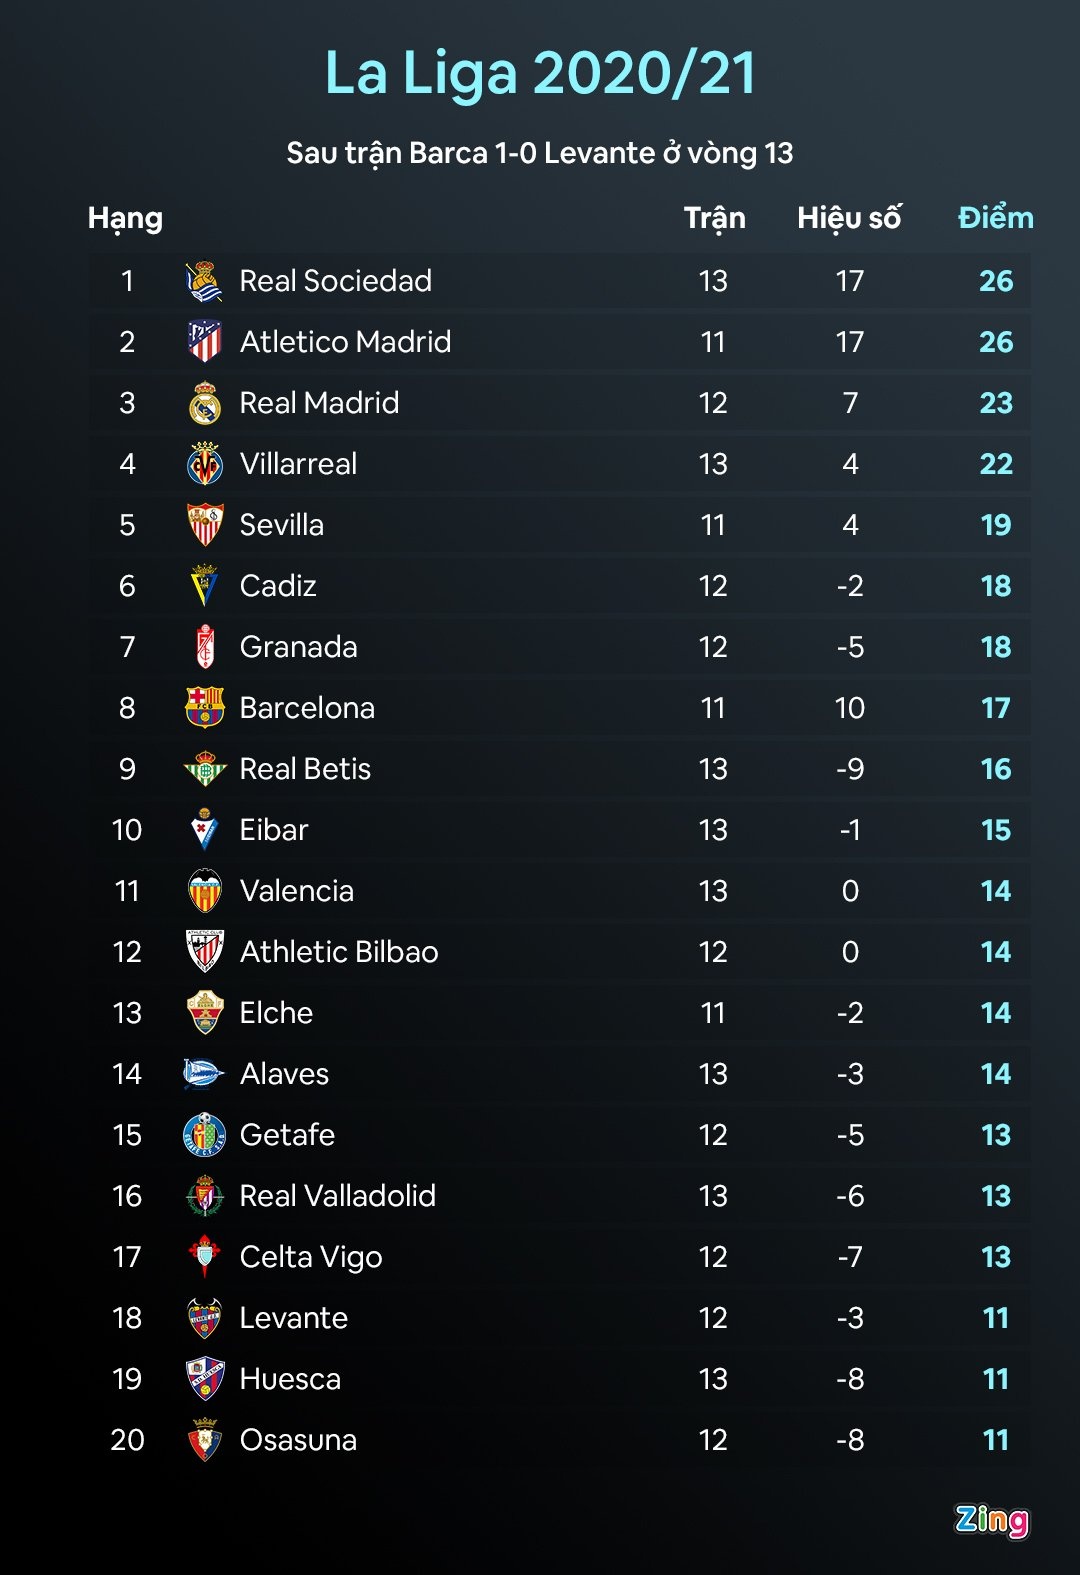Screen dimensions: 1080x1575
Task: Click the Atletico Madrid club crest
Action: coord(205,342)
